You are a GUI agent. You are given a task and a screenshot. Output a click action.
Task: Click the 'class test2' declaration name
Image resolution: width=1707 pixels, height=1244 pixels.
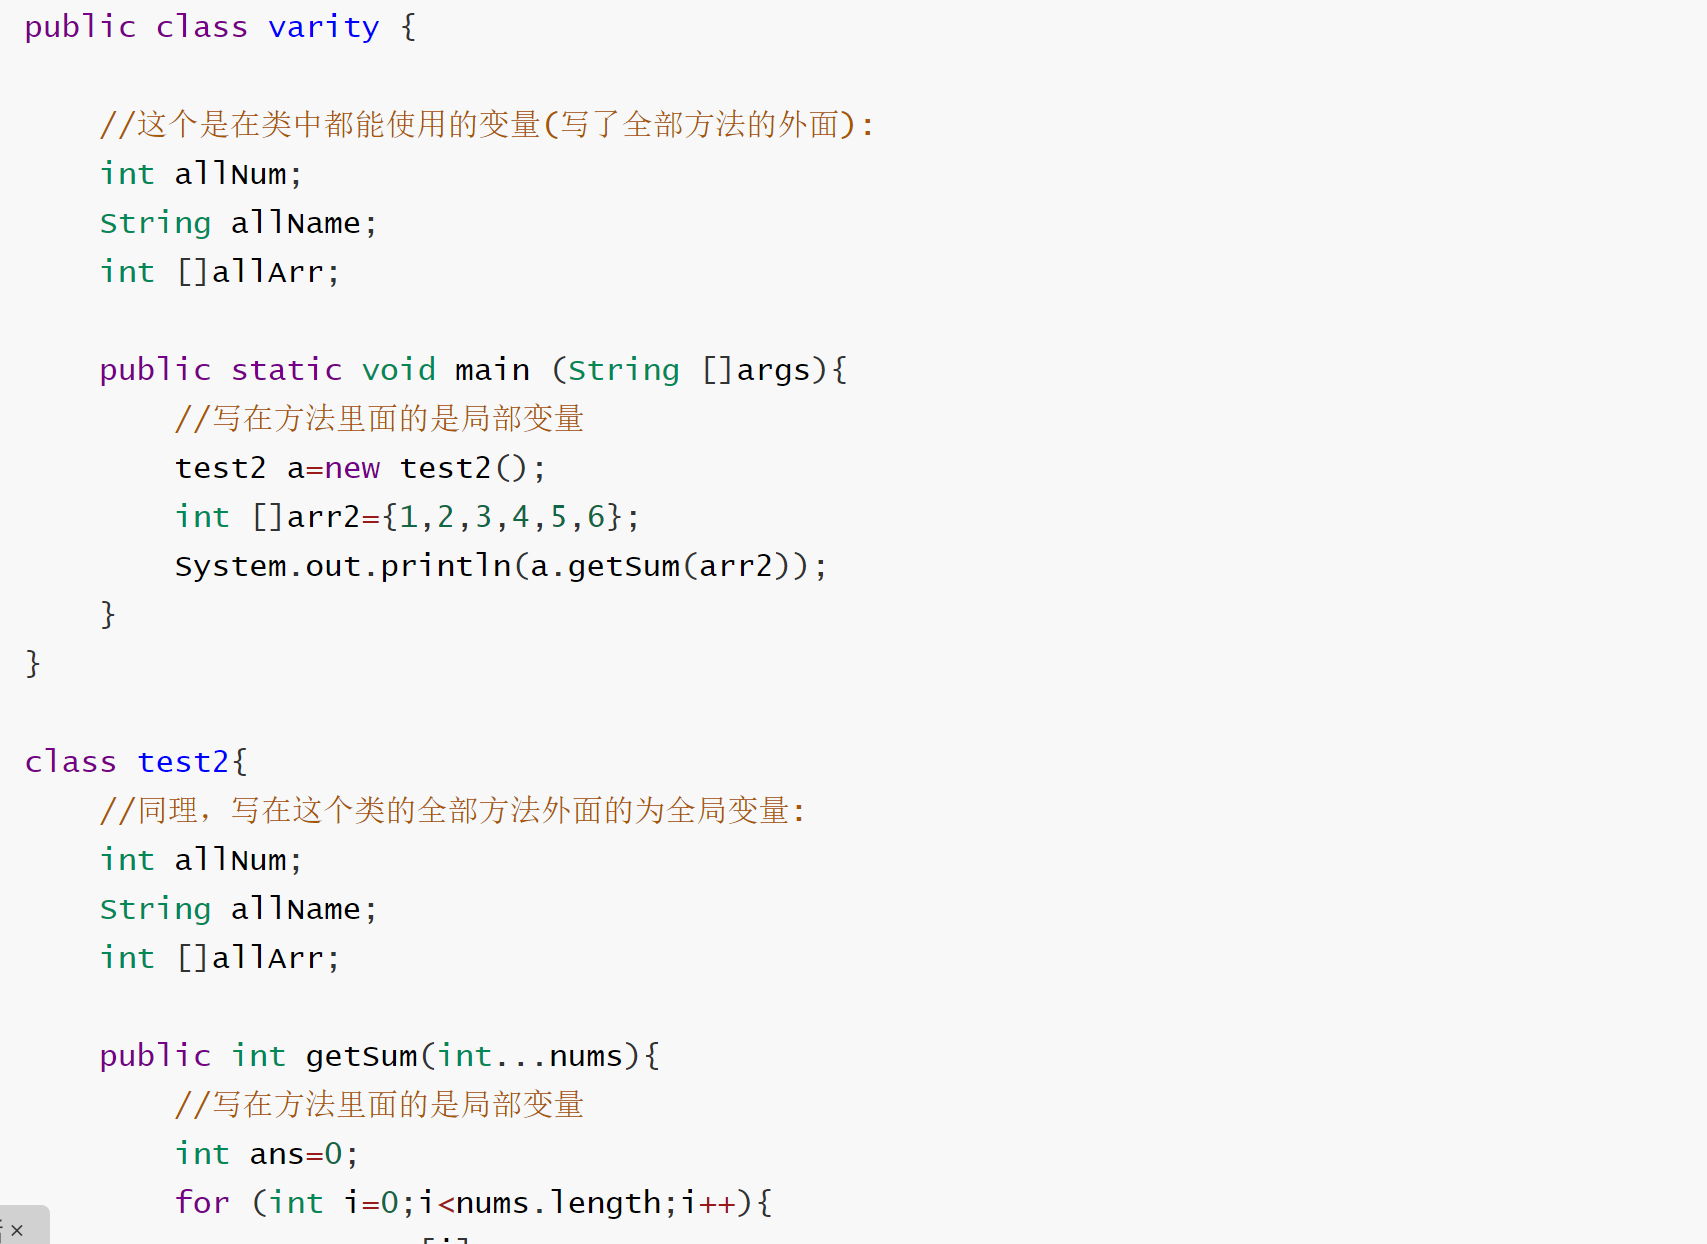tap(183, 762)
